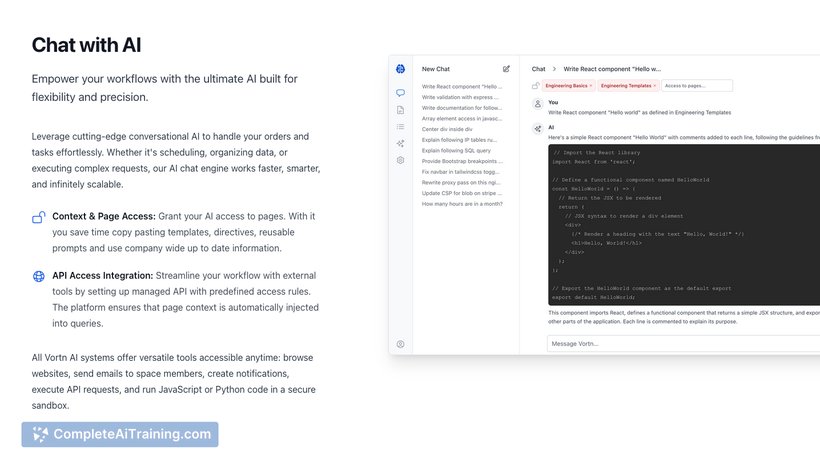Click the breadcrumb chevron after Chat
Viewport: 820px width, 460px height.
pyautogui.click(x=554, y=69)
